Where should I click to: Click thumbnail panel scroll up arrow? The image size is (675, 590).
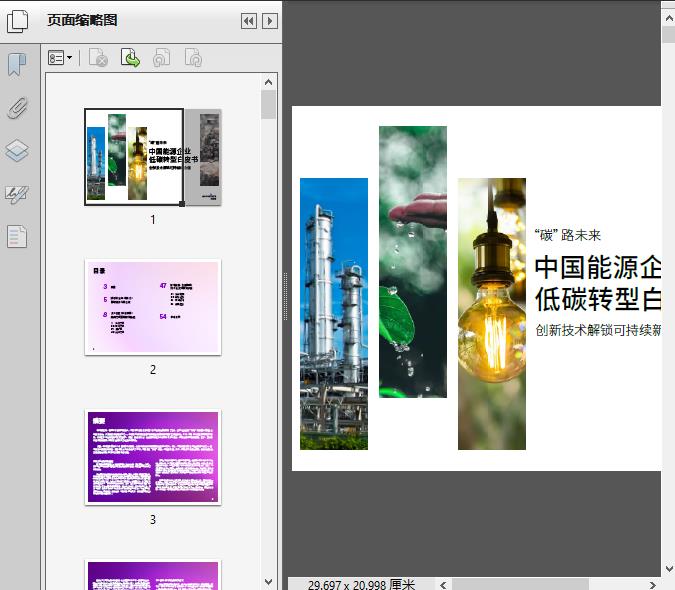(x=269, y=82)
